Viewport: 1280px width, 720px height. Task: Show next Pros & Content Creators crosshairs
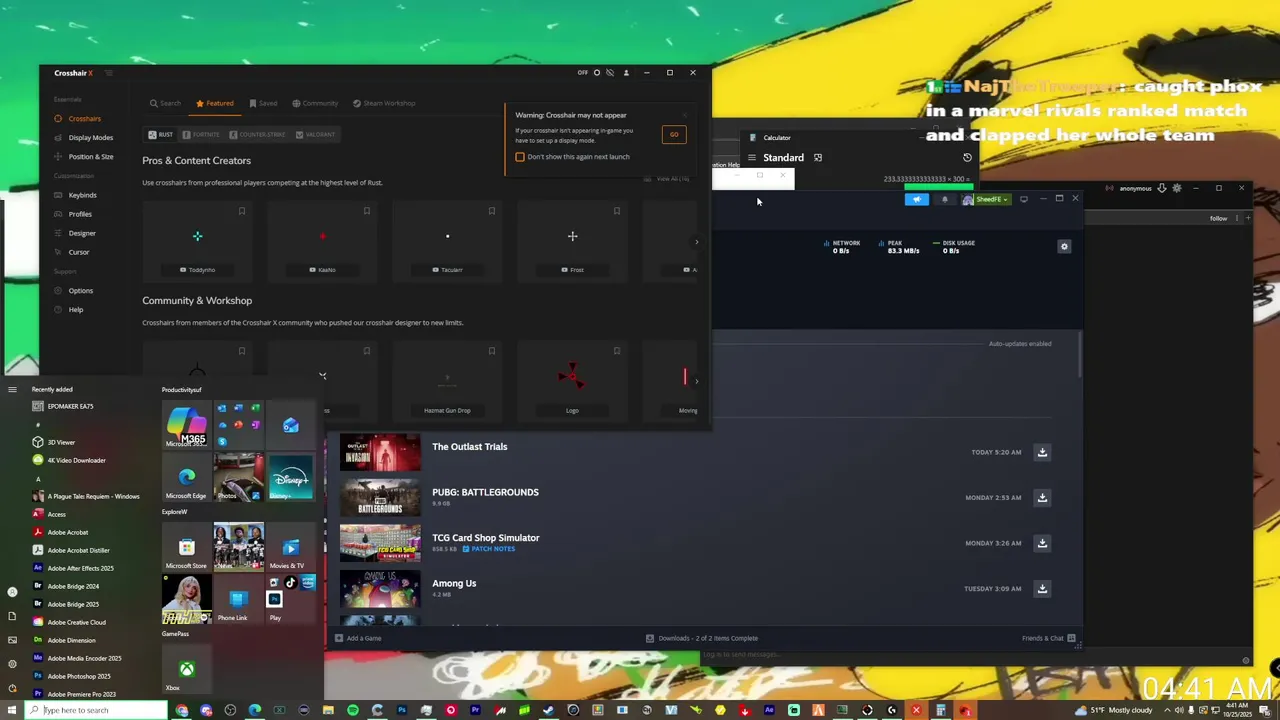tap(696, 241)
